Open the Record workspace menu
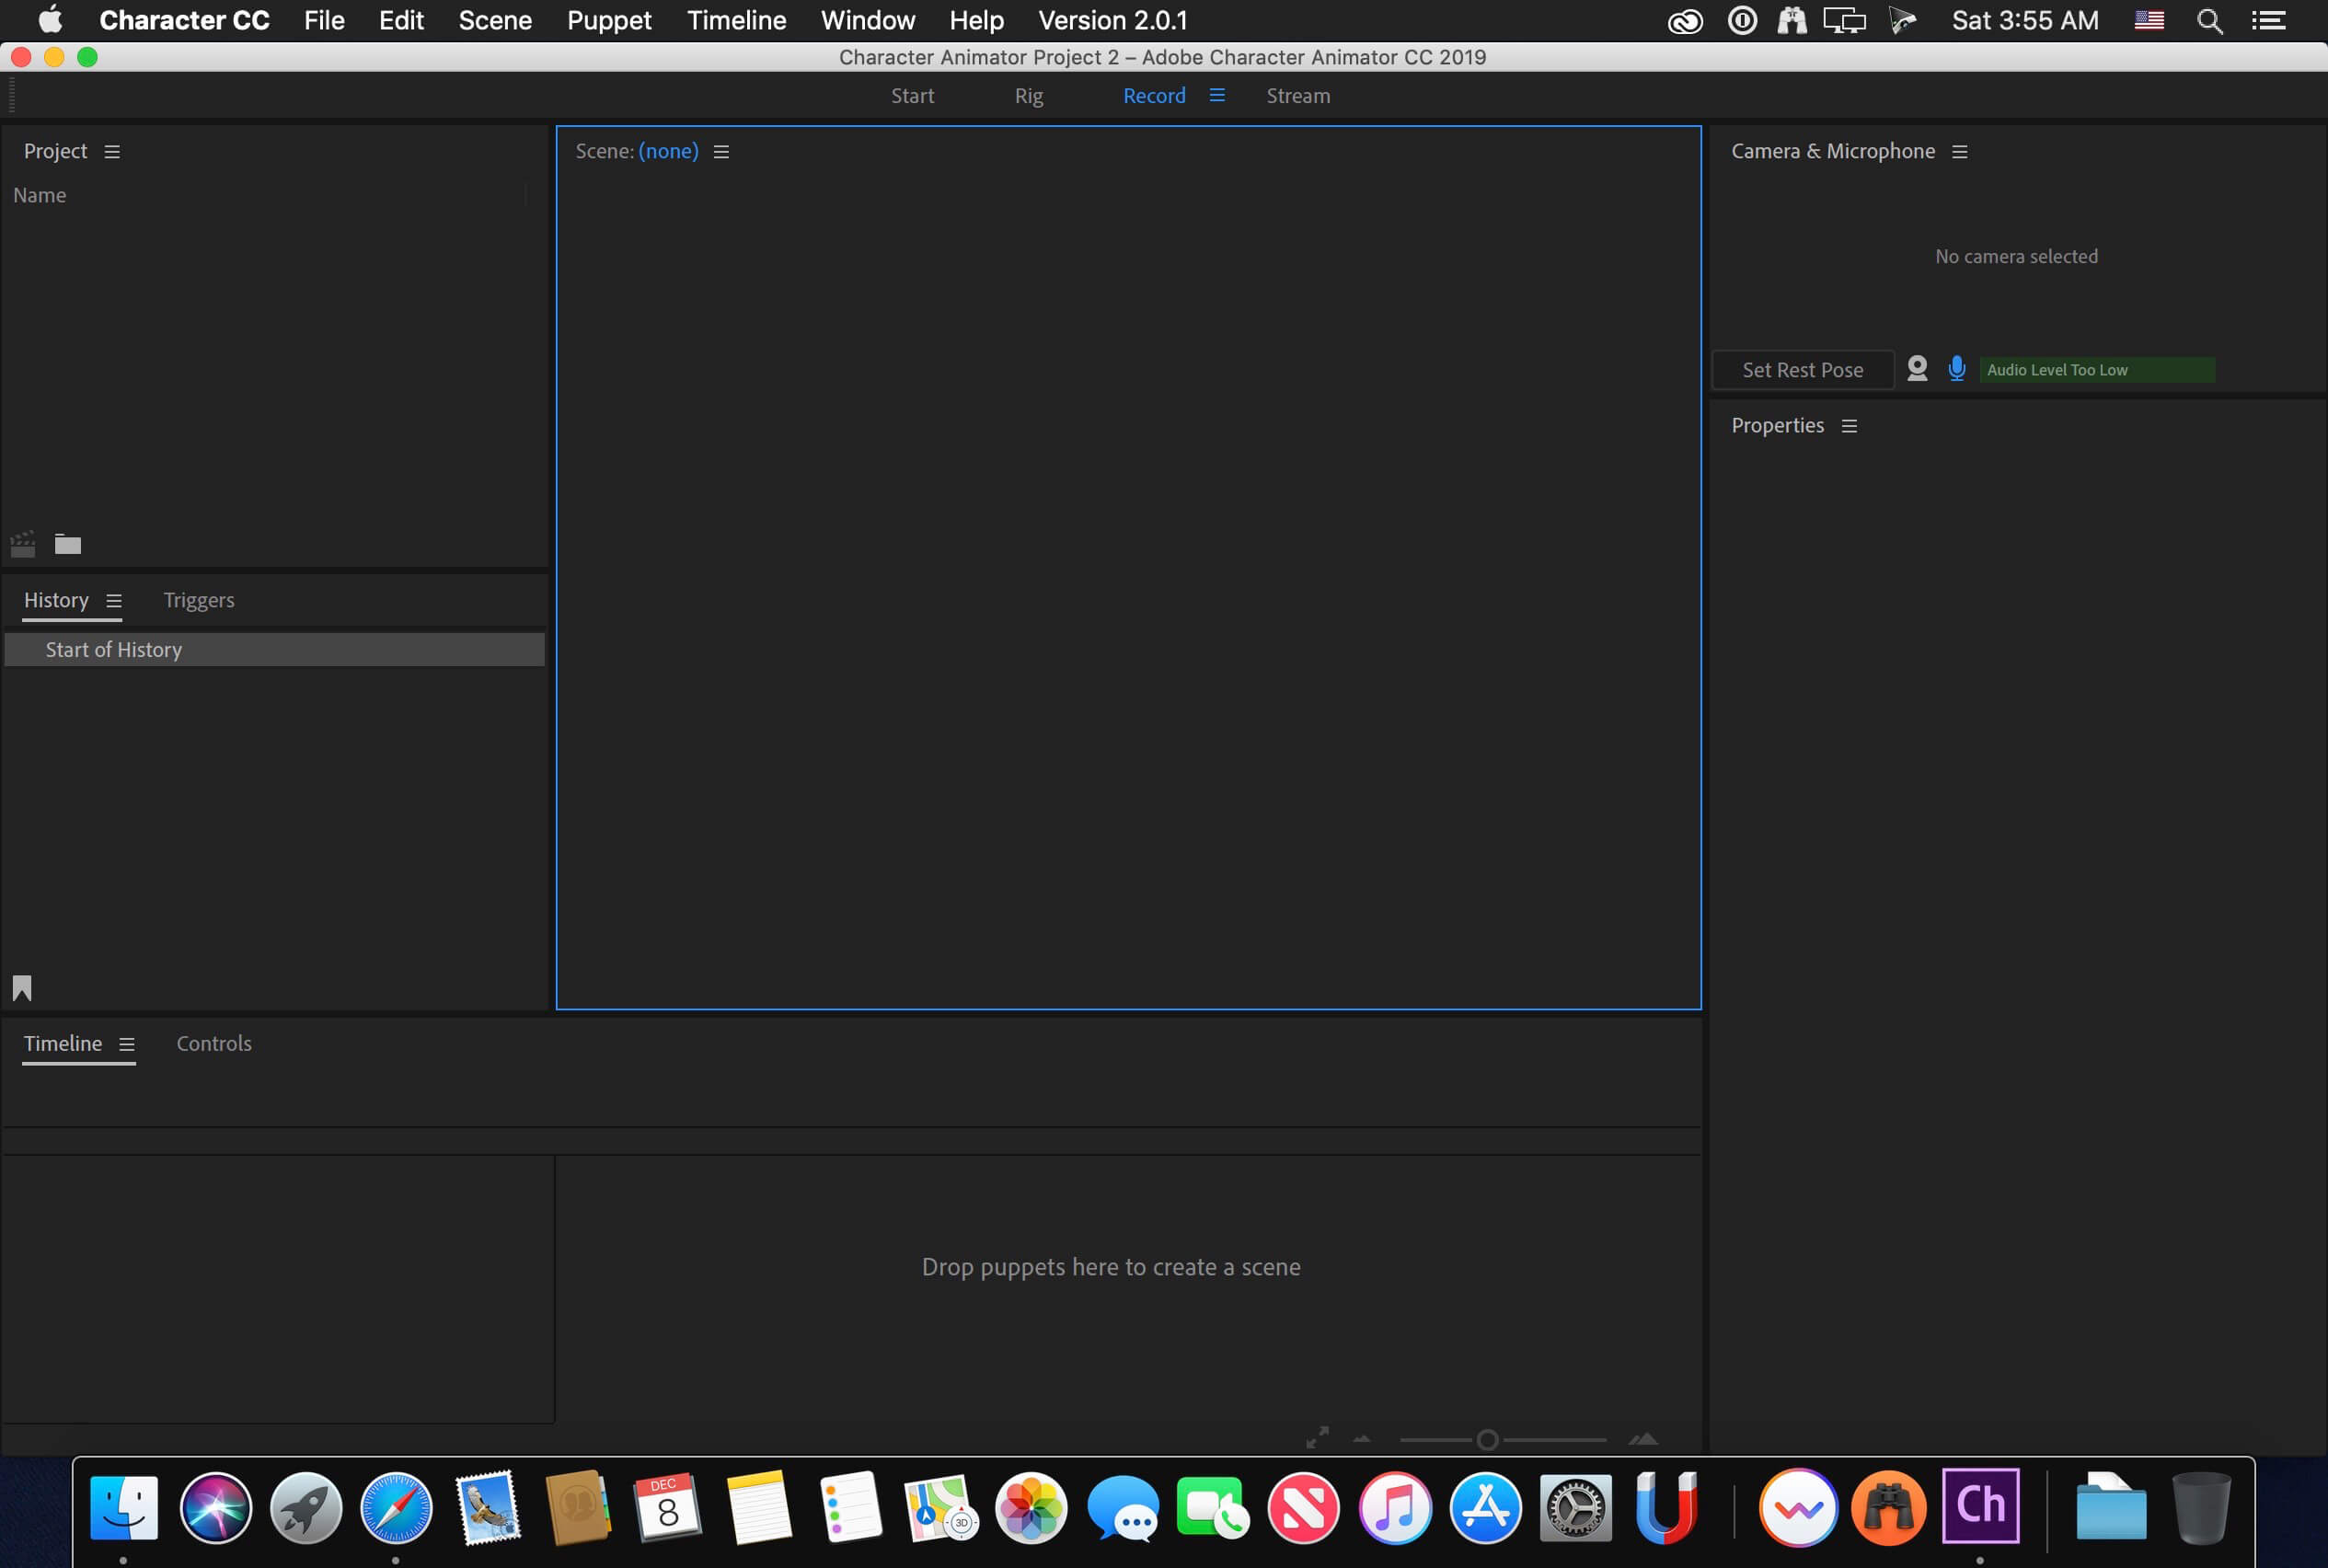2328x1568 pixels. click(x=1217, y=95)
